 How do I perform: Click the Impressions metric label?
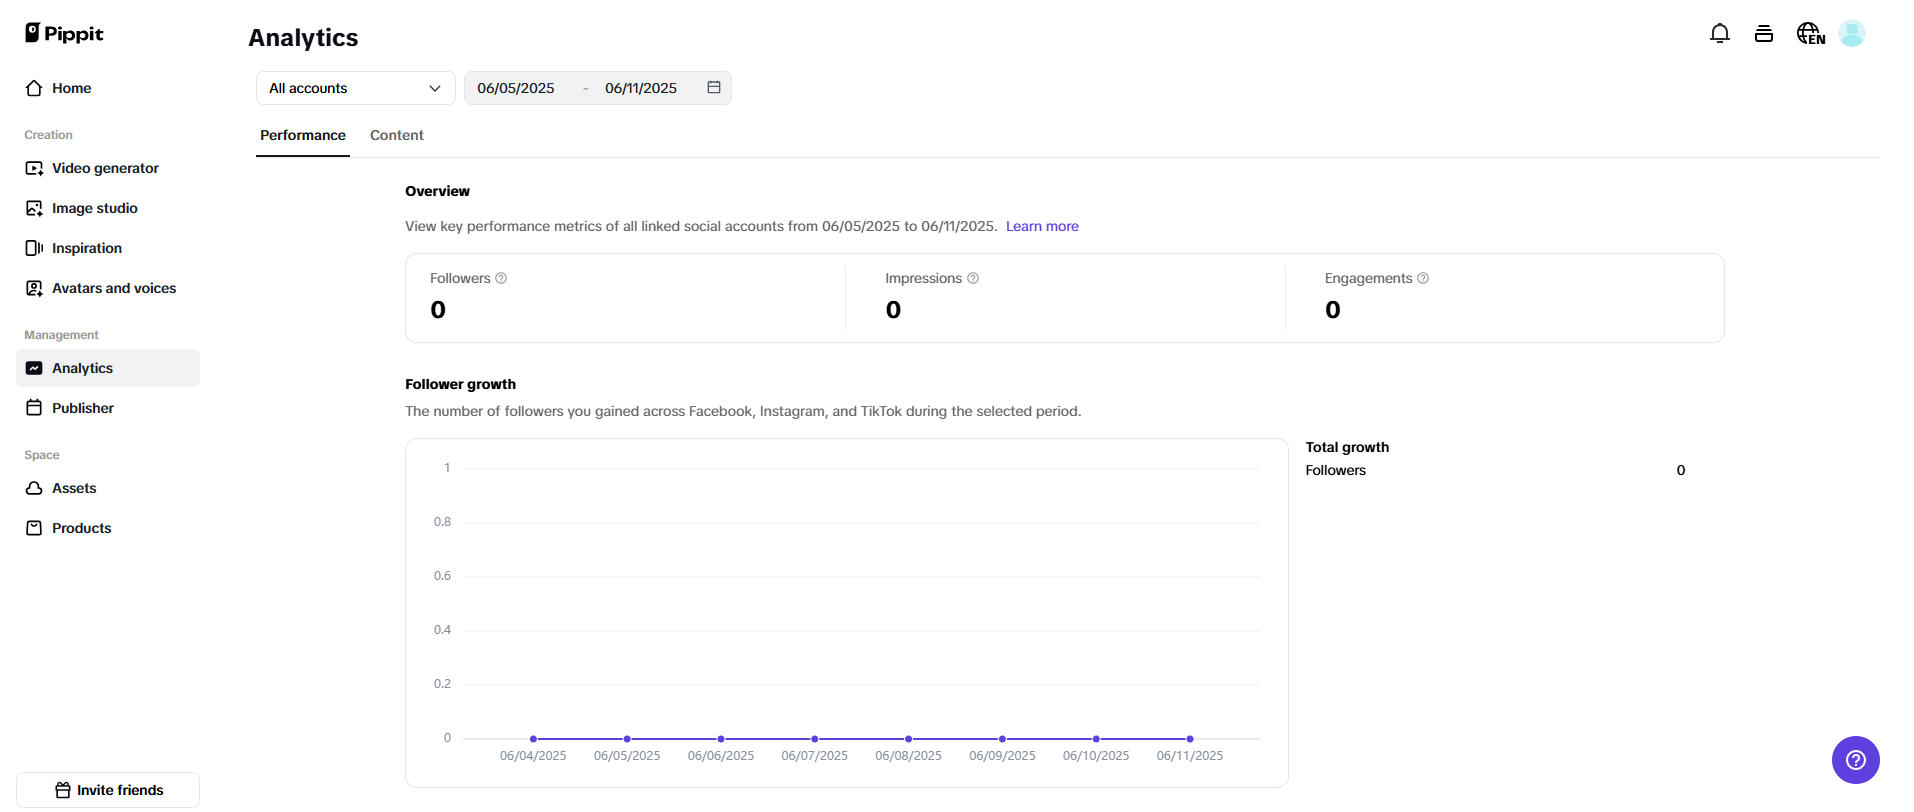pyautogui.click(x=923, y=278)
